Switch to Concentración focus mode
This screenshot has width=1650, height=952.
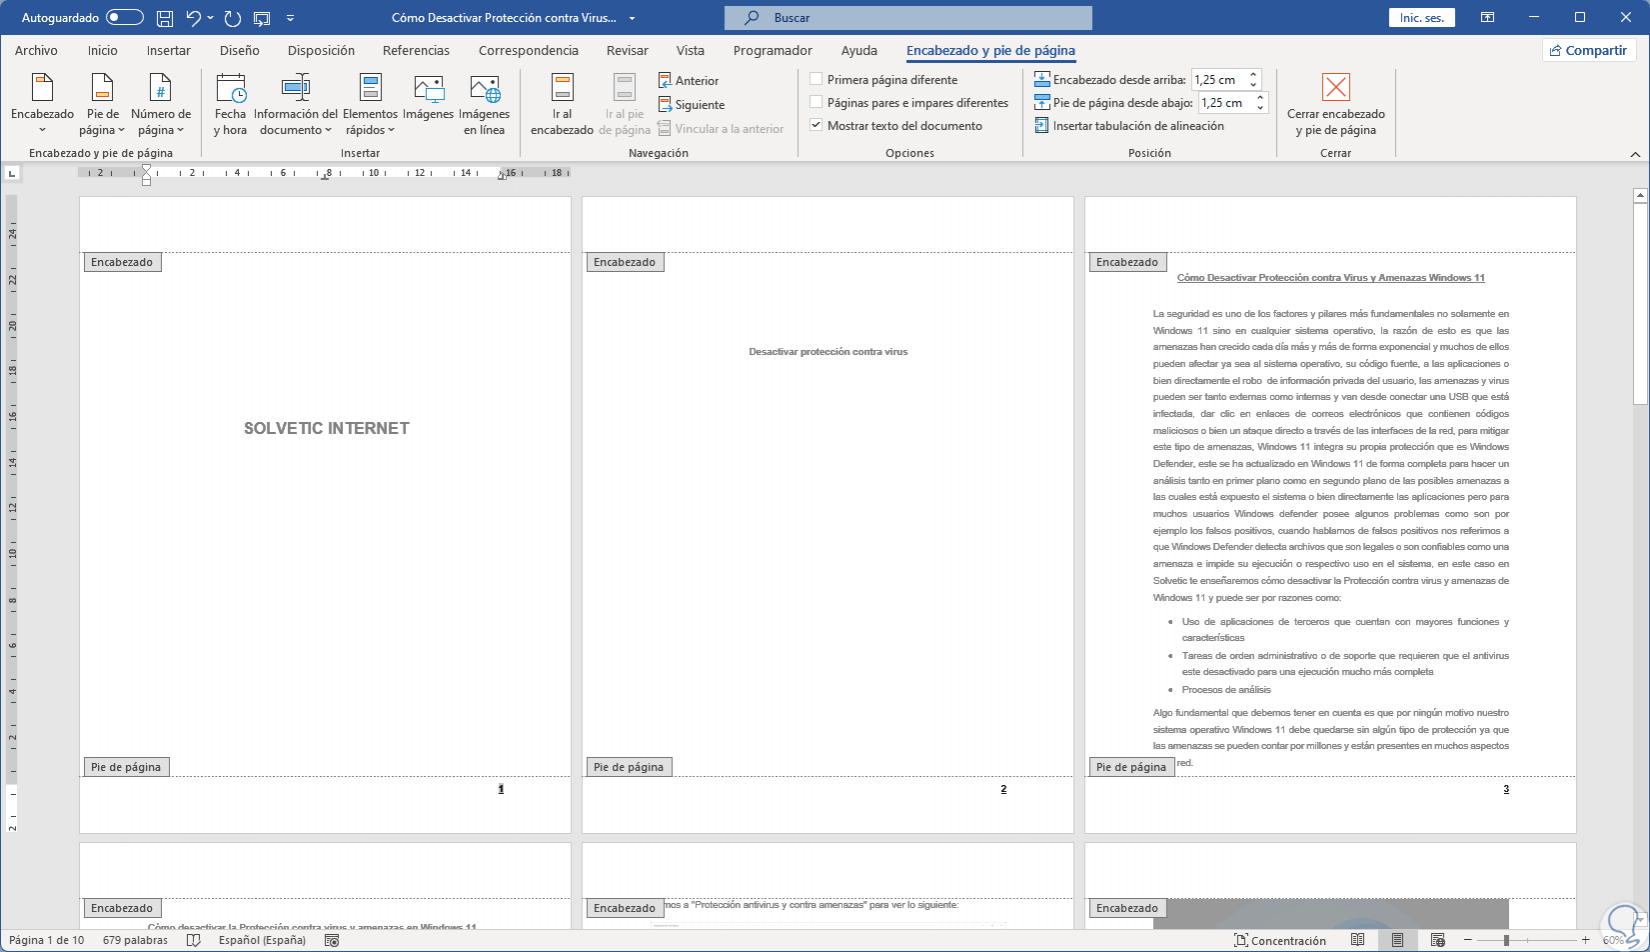pyautogui.click(x=1280, y=940)
